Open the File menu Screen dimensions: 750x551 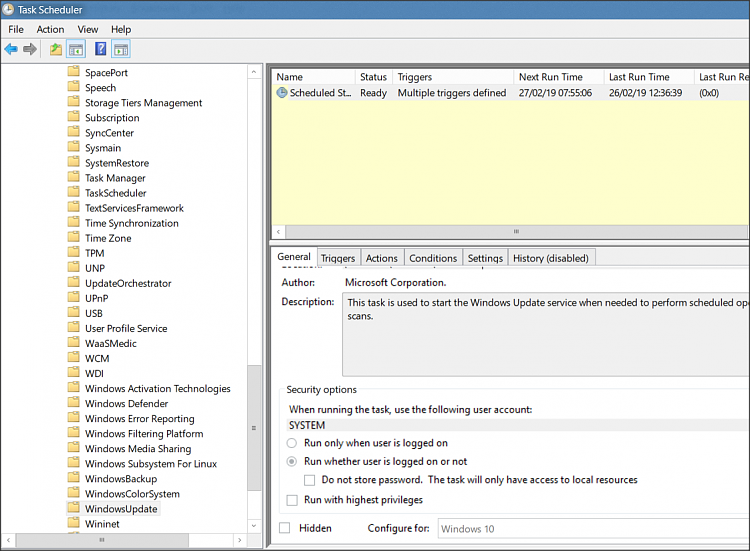pyautogui.click(x=16, y=29)
